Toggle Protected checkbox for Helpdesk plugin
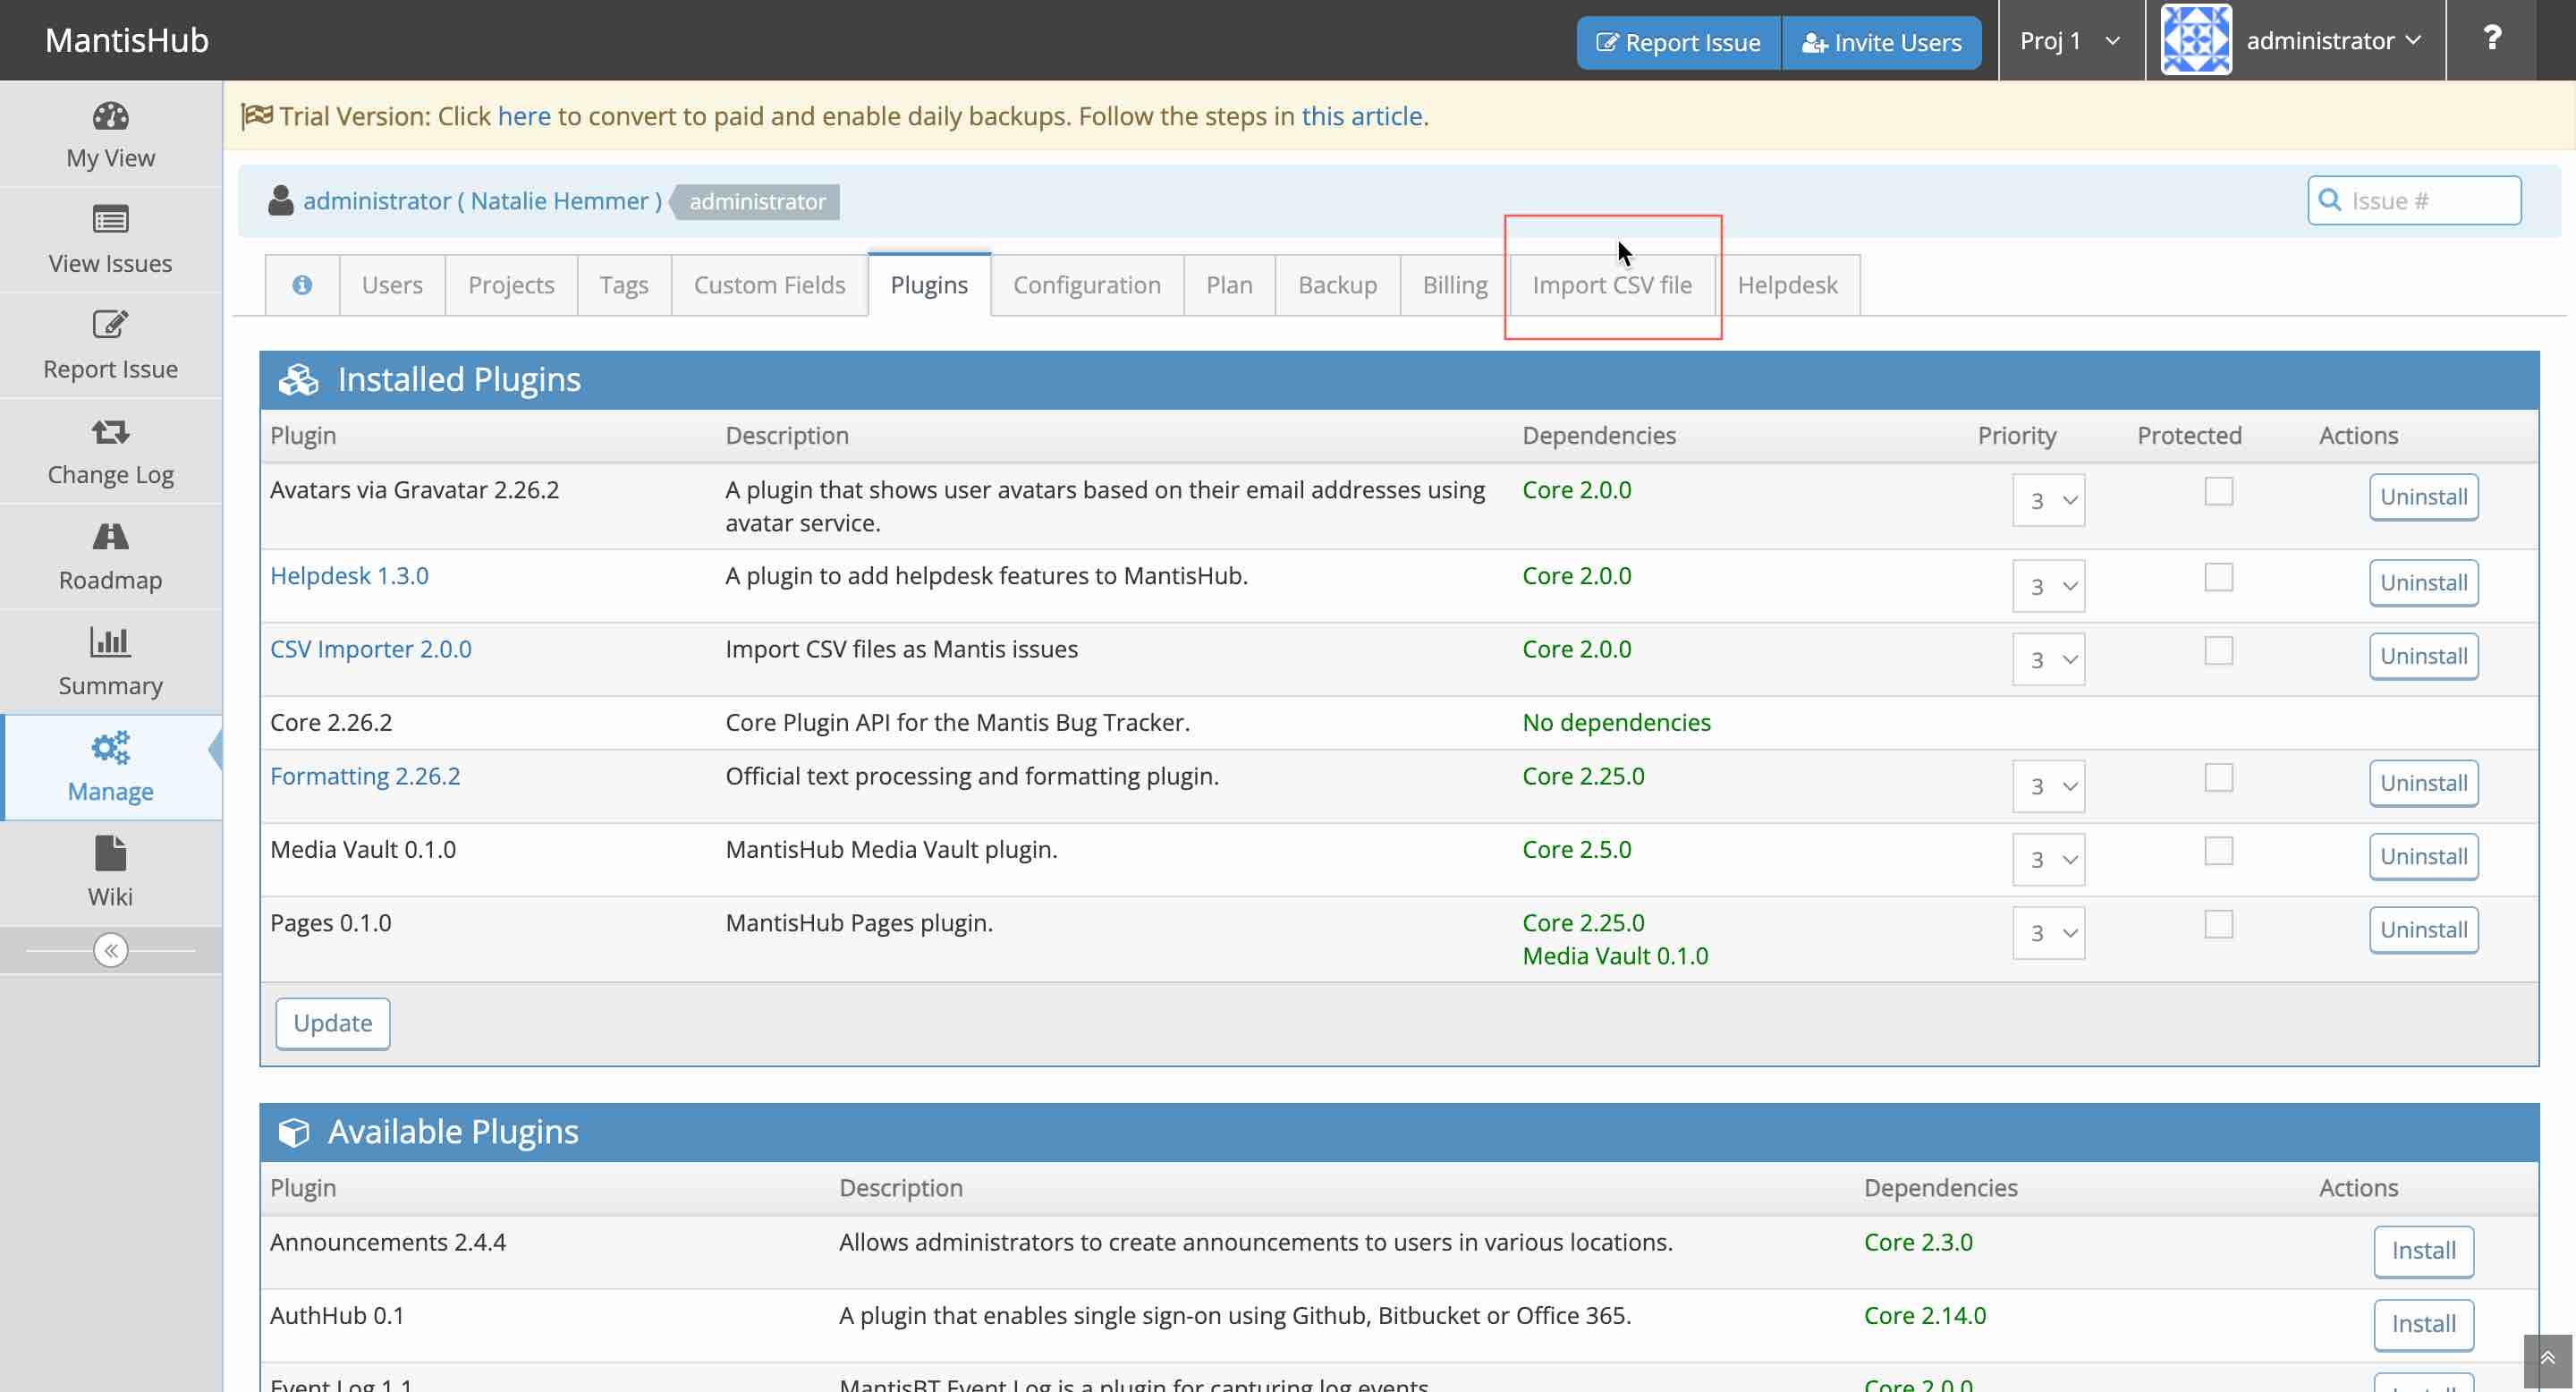The width and height of the screenshot is (2576, 1392). coord(2218,577)
